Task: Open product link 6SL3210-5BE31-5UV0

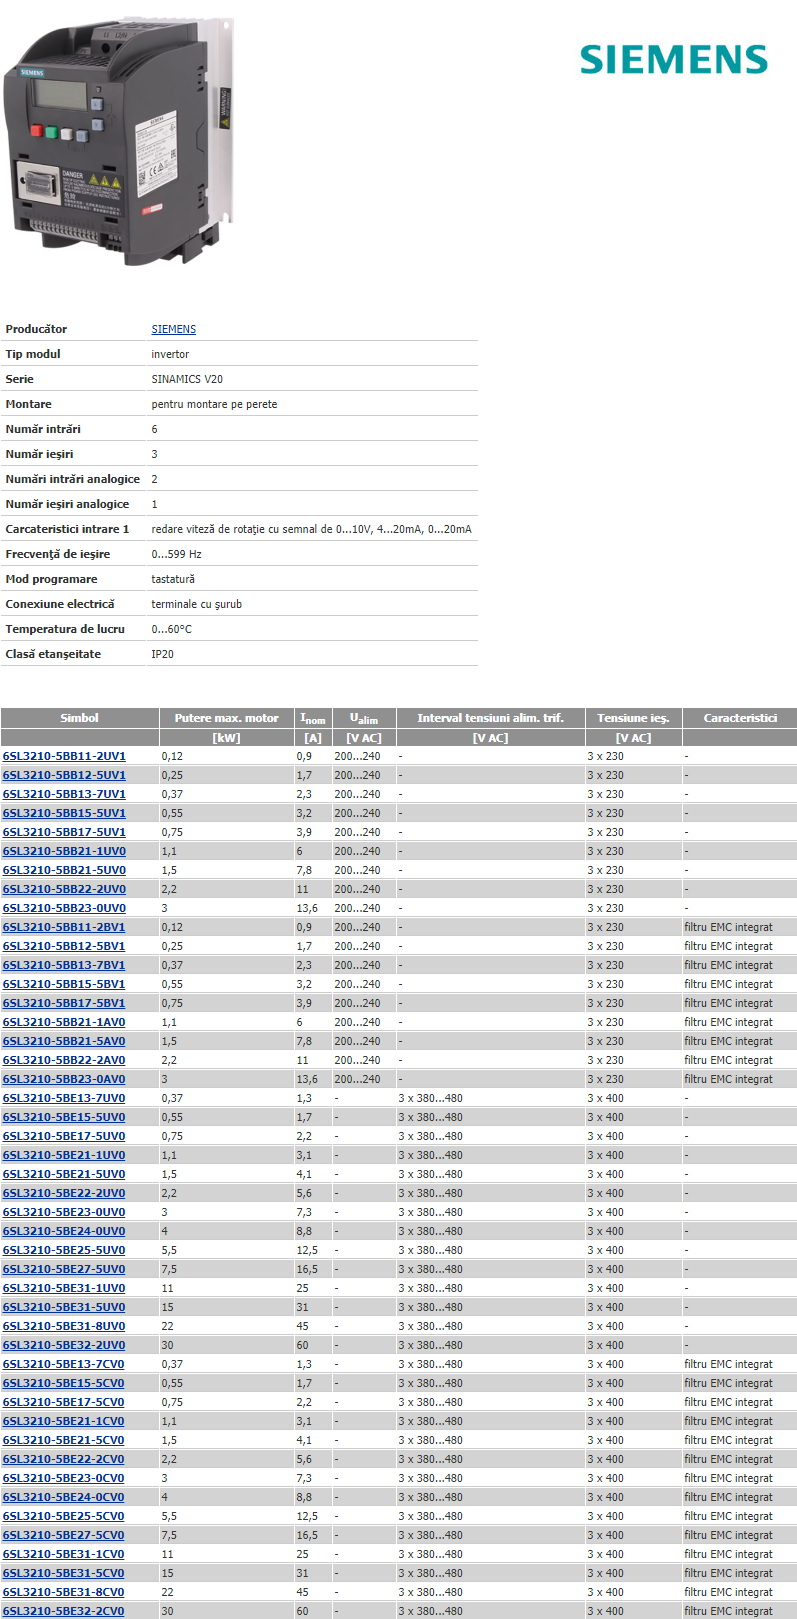Action: point(64,1307)
